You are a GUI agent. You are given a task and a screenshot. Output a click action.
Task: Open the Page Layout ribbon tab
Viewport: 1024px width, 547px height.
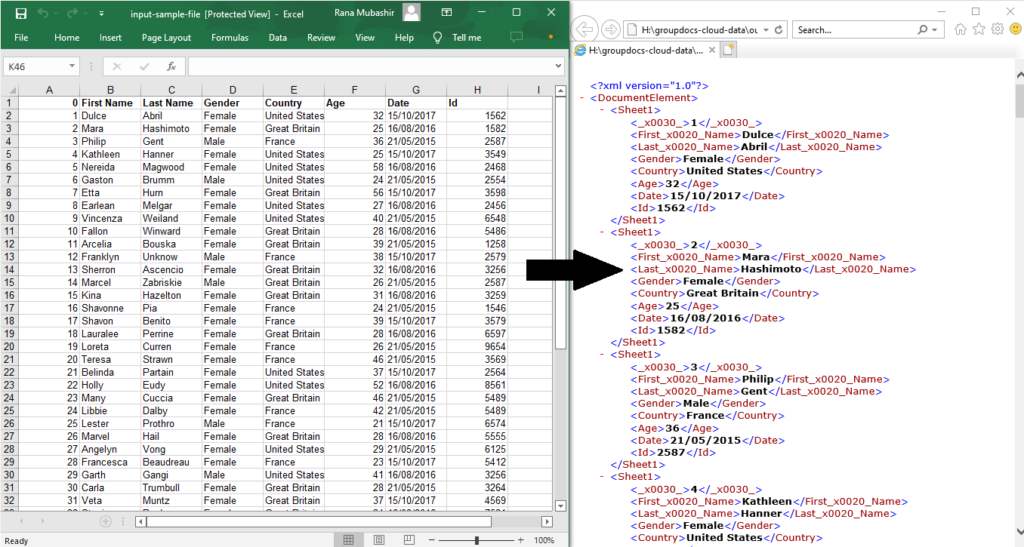tap(166, 38)
